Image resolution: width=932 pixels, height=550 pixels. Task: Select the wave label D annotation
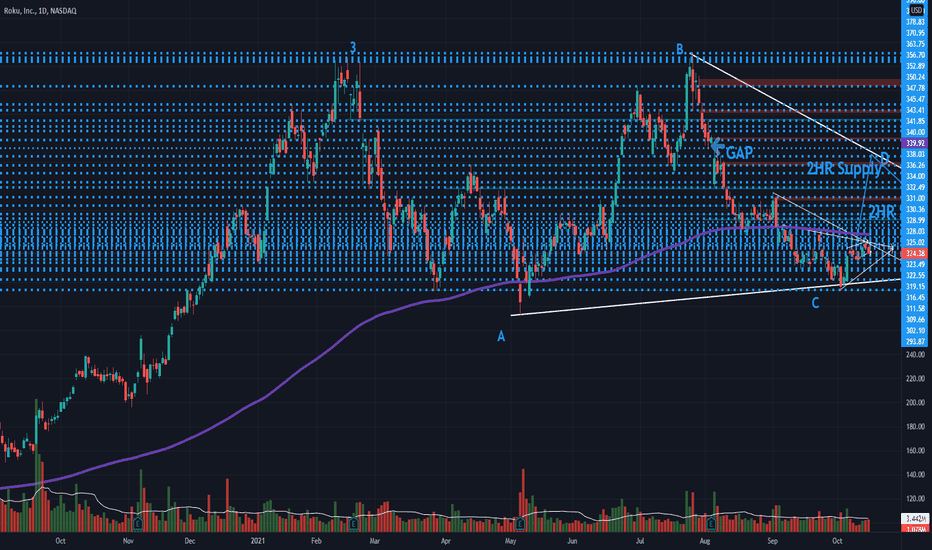[884, 158]
